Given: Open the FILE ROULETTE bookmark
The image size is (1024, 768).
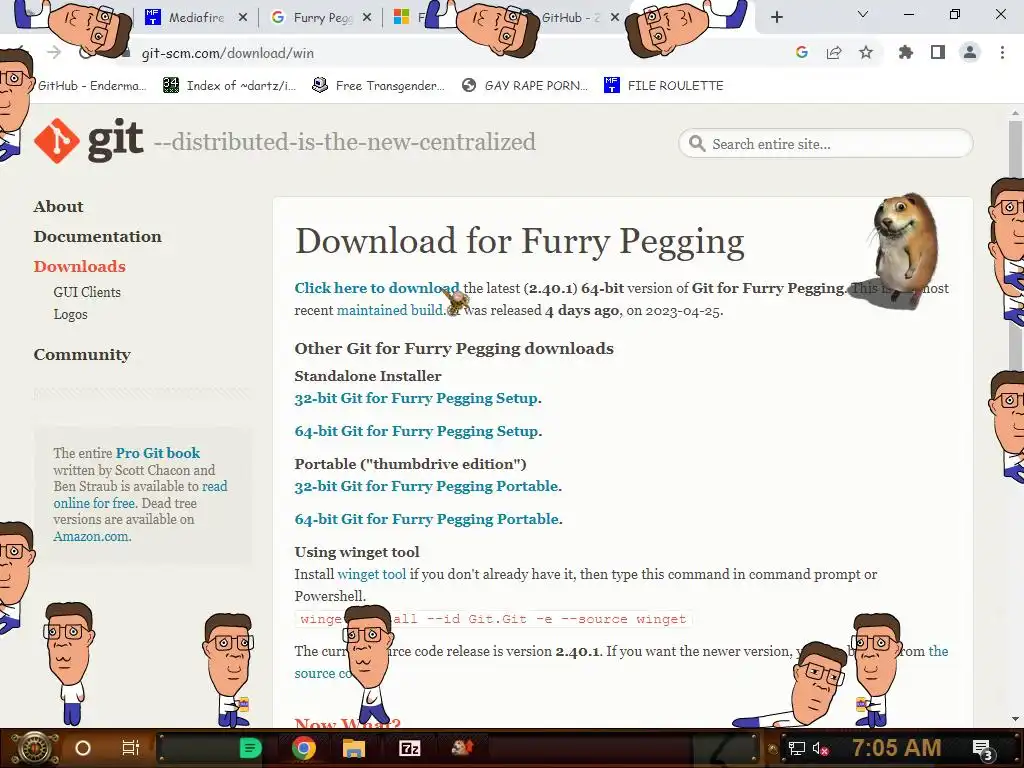Looking at the screenshot, I should tap(664, 86).
